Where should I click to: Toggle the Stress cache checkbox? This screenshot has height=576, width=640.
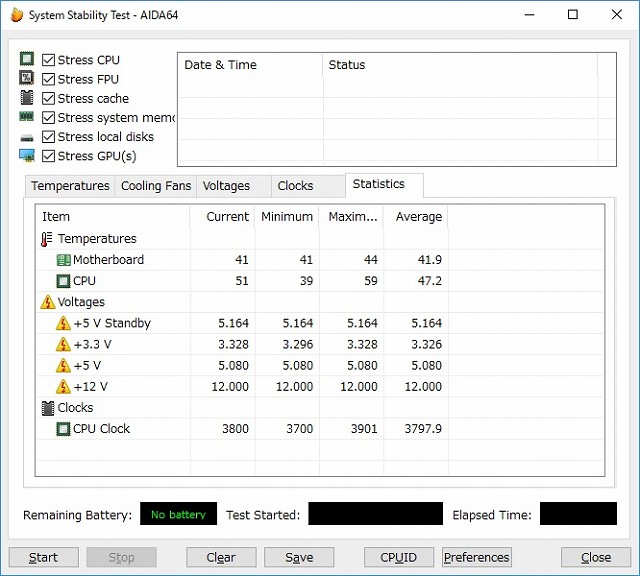48,98
